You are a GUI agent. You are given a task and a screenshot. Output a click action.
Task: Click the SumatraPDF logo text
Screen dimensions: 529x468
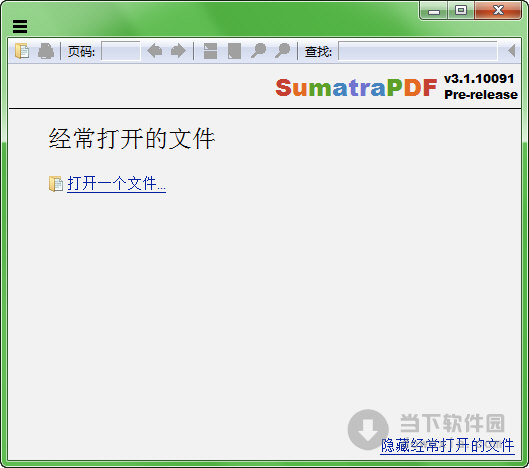[x=356, y=88]
